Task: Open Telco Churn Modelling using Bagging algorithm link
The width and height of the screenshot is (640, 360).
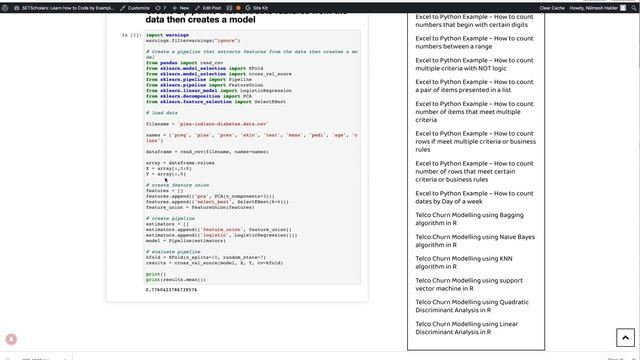Action: (469, 219)
